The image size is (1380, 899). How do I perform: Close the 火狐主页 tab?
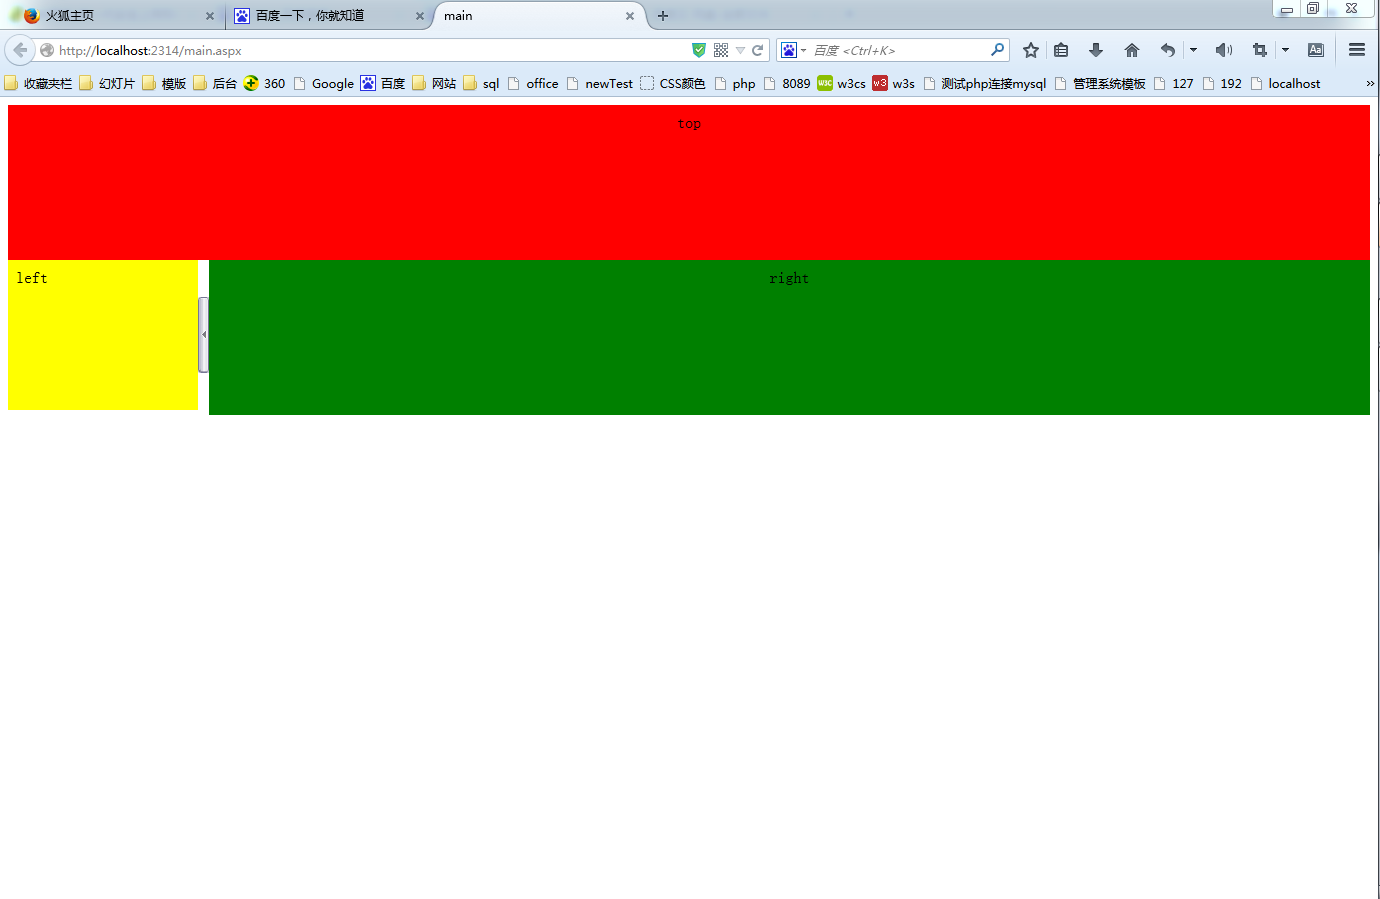[x=210, y=16]
